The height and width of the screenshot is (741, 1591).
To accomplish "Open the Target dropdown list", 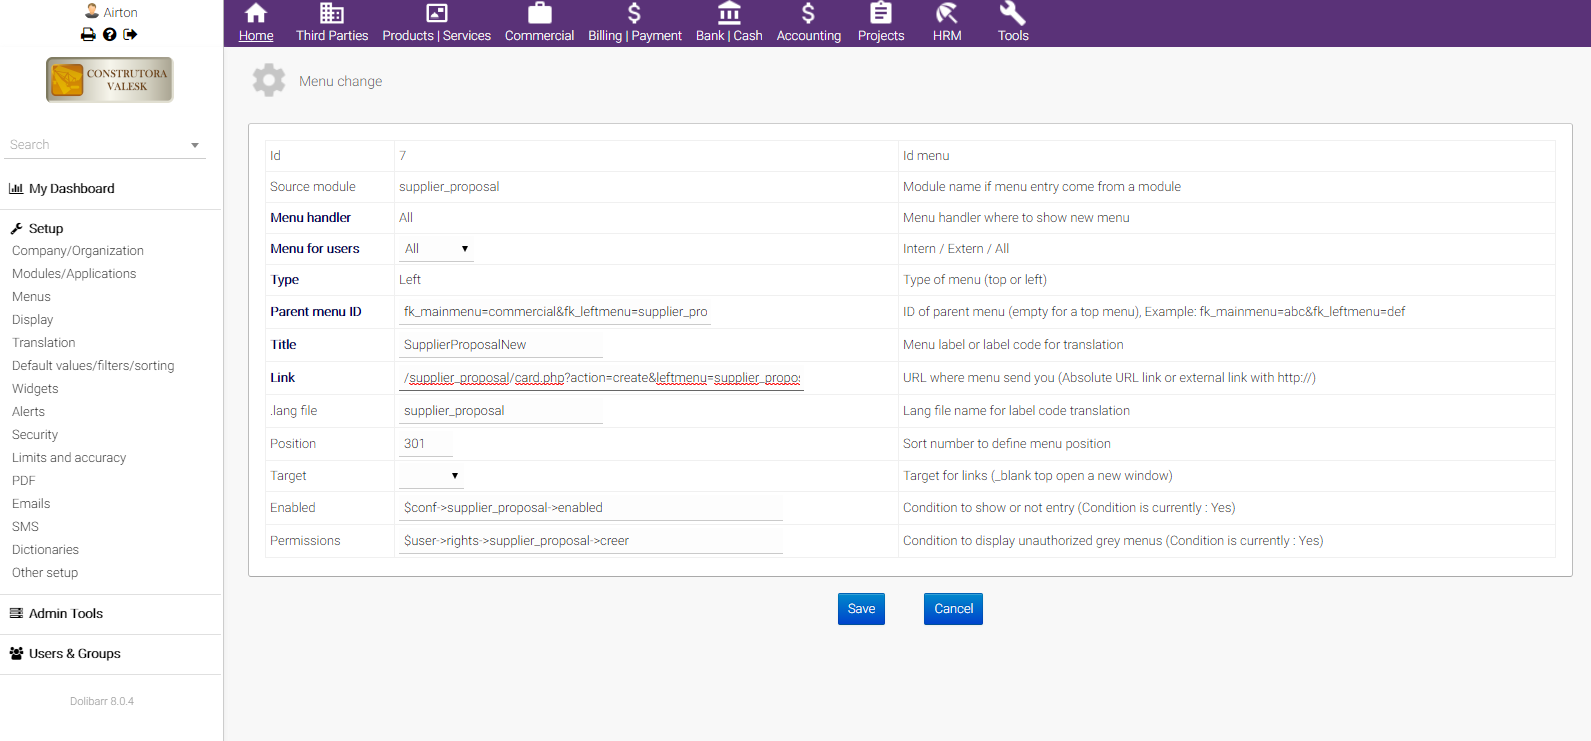I will click(x=430, y=476).
